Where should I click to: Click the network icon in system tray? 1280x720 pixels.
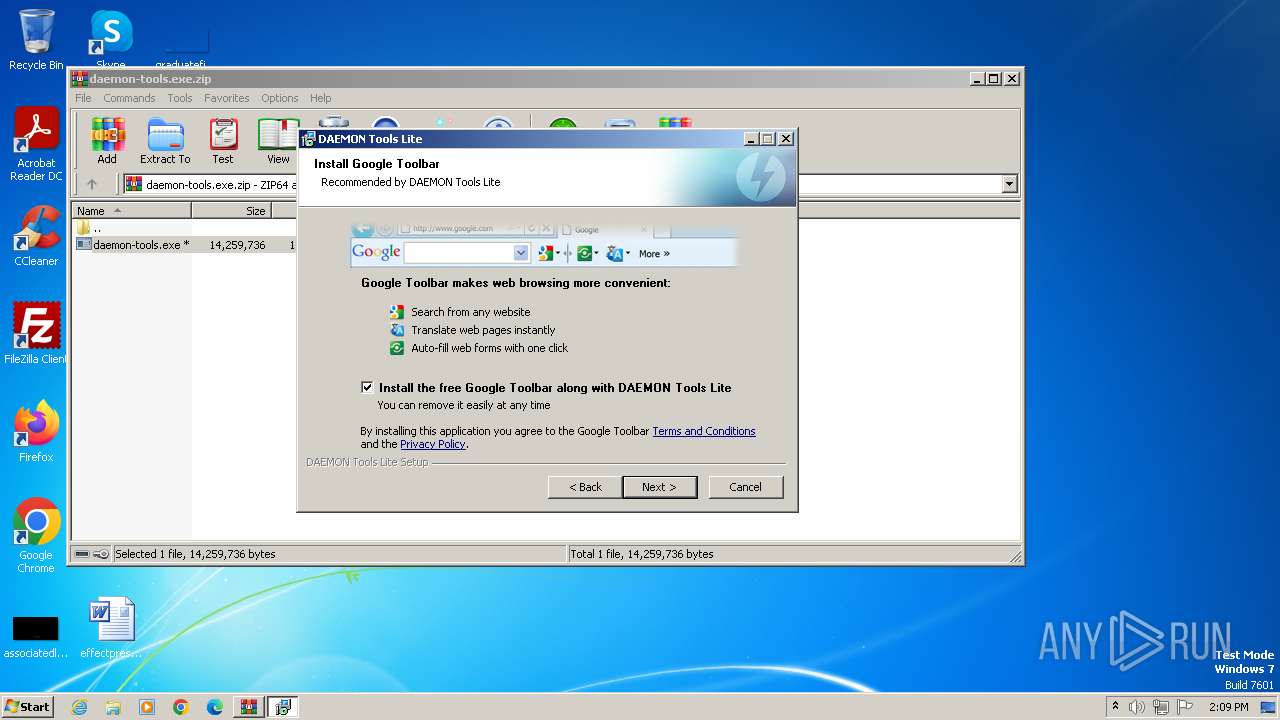pyautogui.click(x=1161, y=707)
